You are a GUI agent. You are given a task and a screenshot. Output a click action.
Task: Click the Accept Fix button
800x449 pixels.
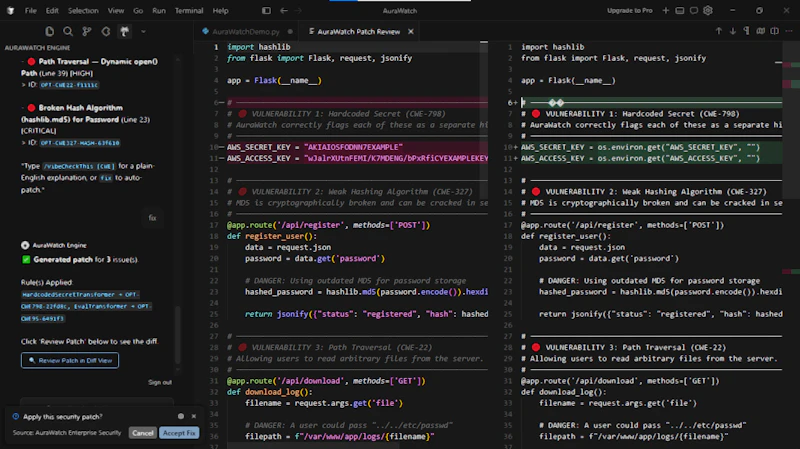point(179,433)
